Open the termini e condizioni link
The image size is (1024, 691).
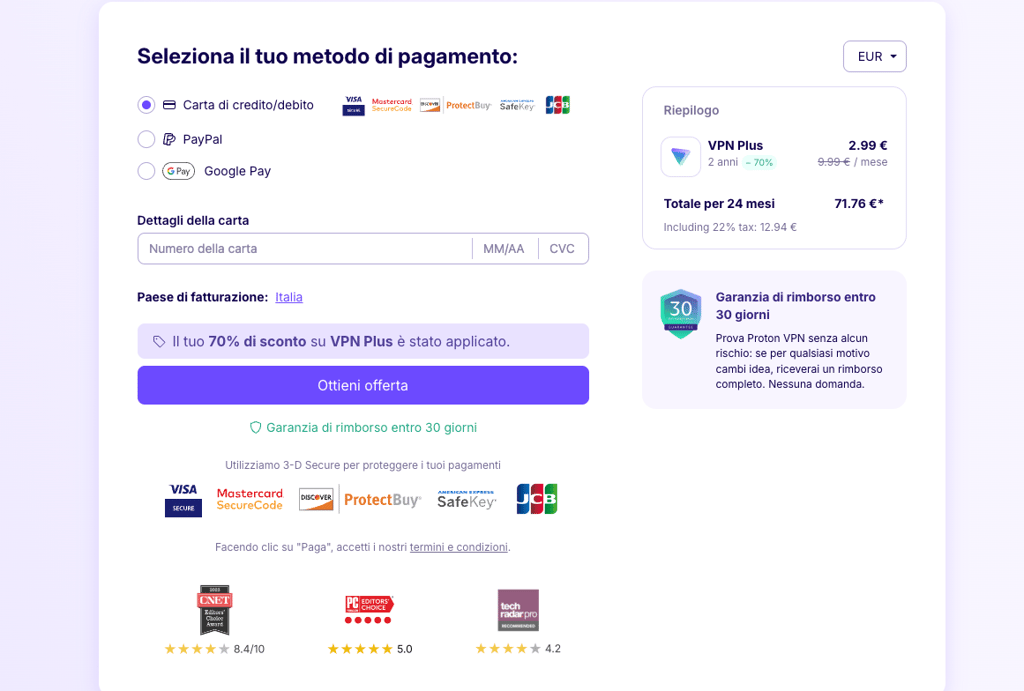click(x=458, y=547)
